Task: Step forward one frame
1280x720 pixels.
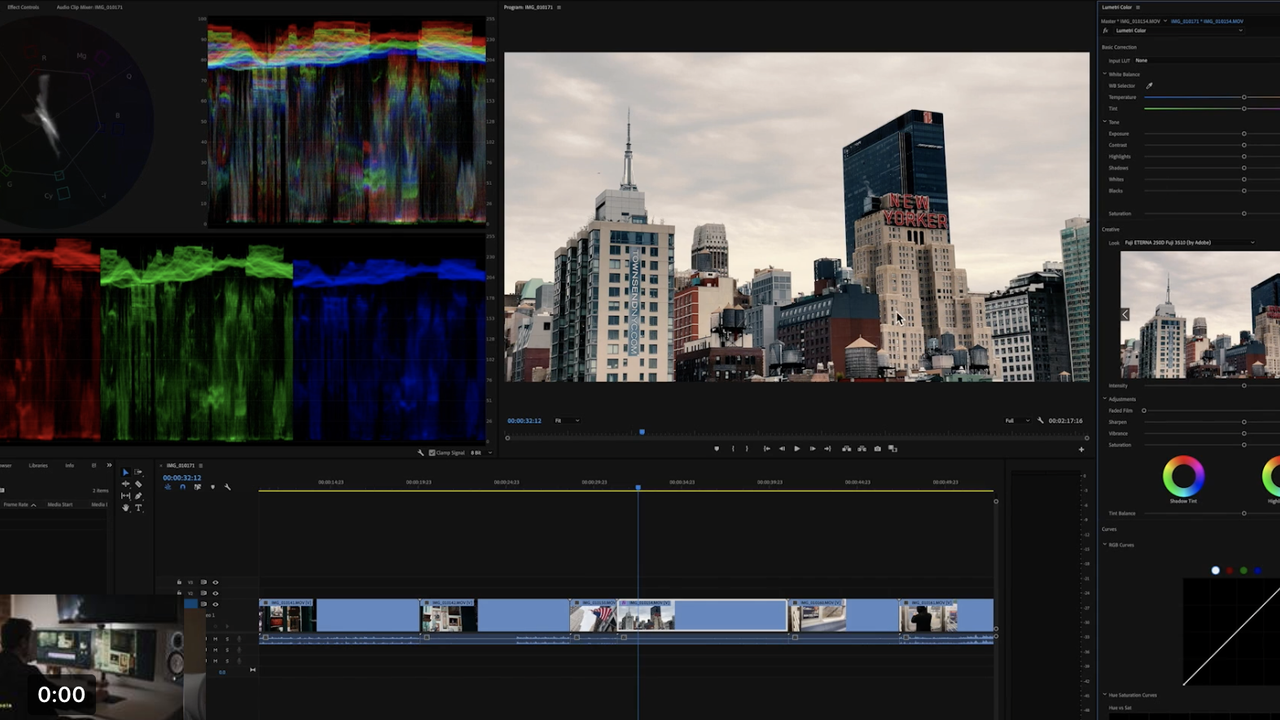Action: tap(812, 449)
